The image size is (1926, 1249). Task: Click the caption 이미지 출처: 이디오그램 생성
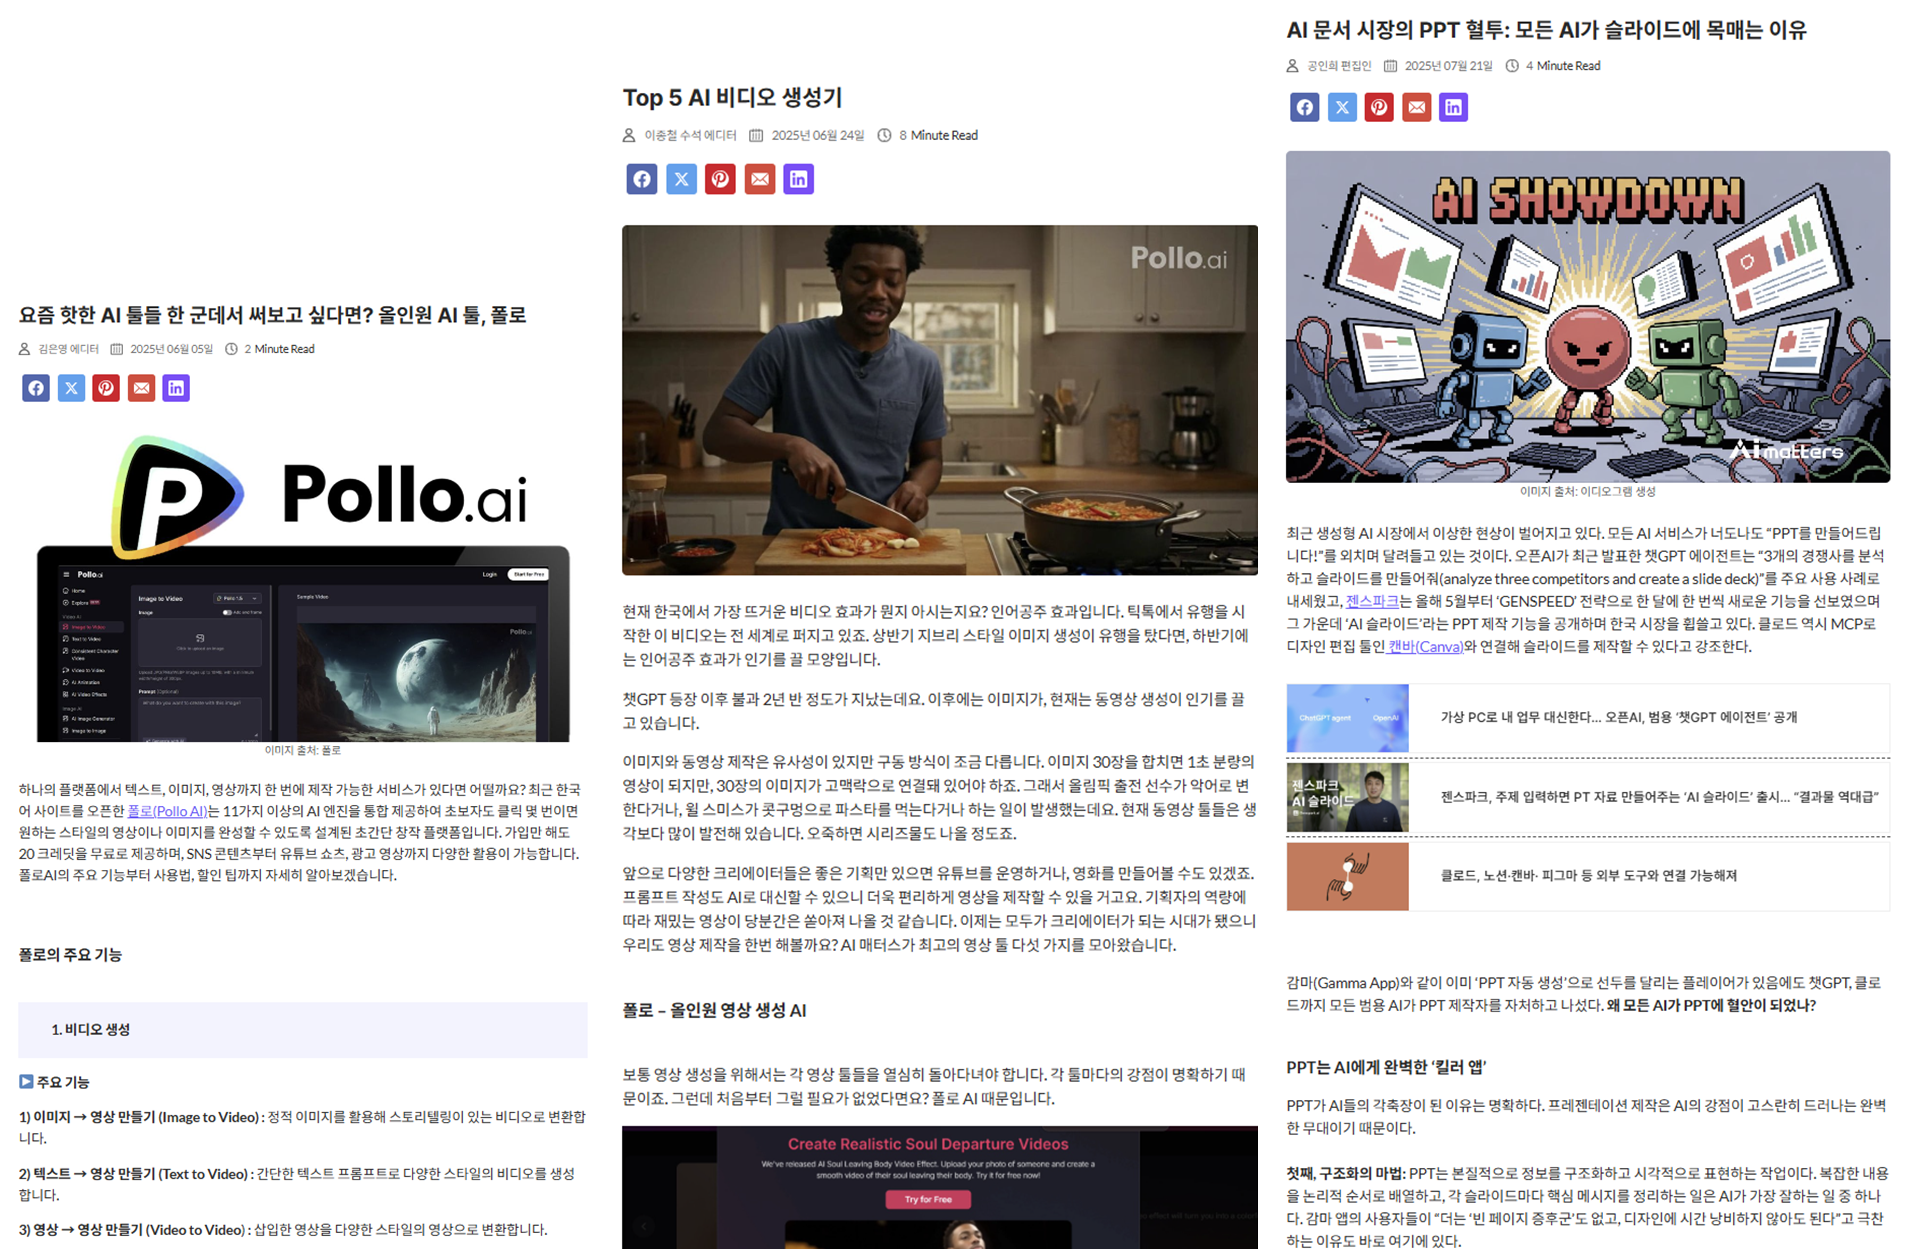tap(1588, 491)
